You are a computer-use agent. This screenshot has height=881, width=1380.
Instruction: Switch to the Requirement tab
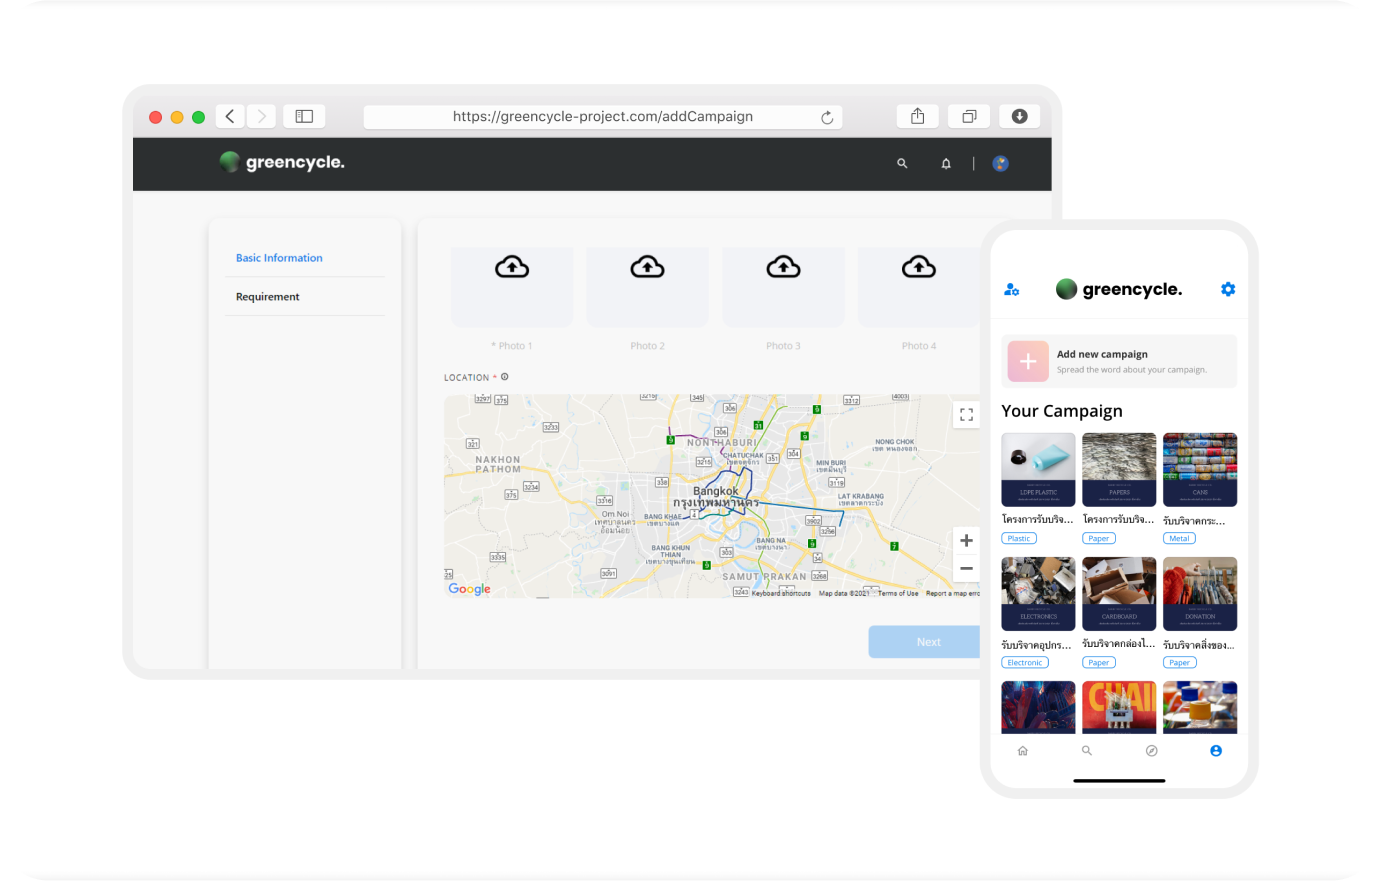(x=268, y=297)
